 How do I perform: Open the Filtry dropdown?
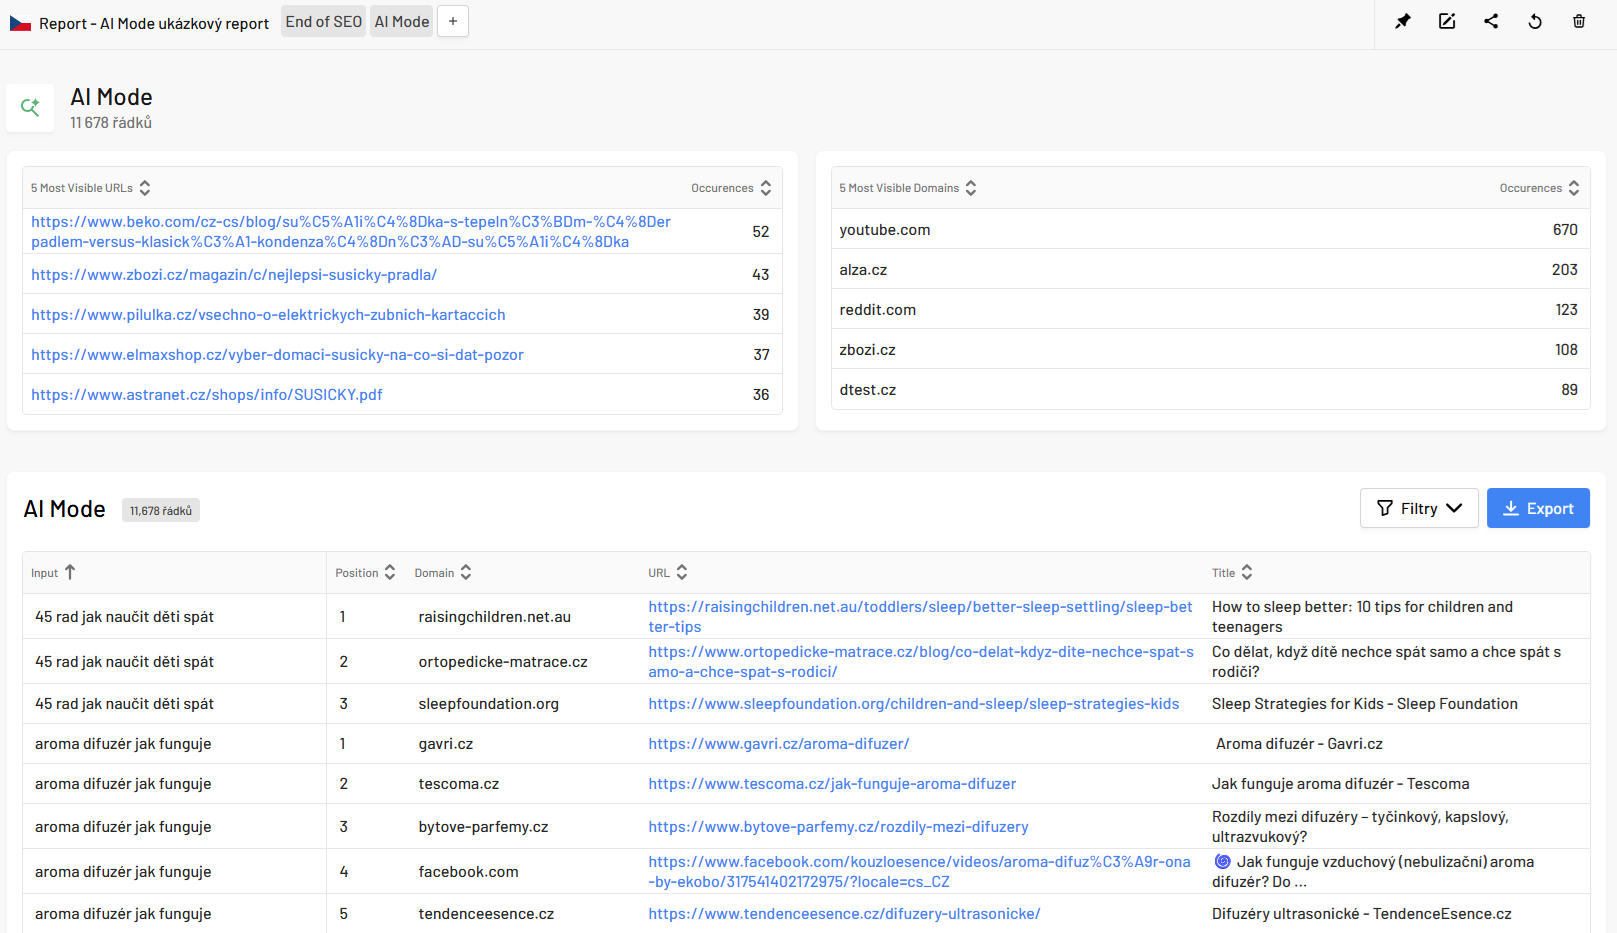(1418, 508)
